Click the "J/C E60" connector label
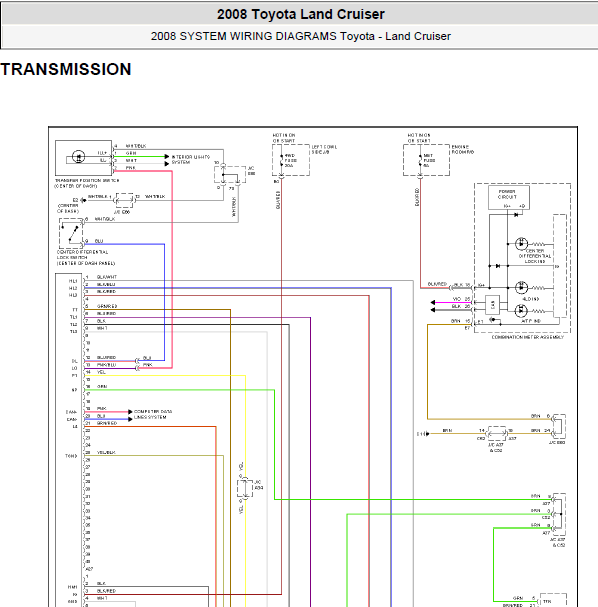The width and height of the screenshot is (598, 607). tap(557, 442)
